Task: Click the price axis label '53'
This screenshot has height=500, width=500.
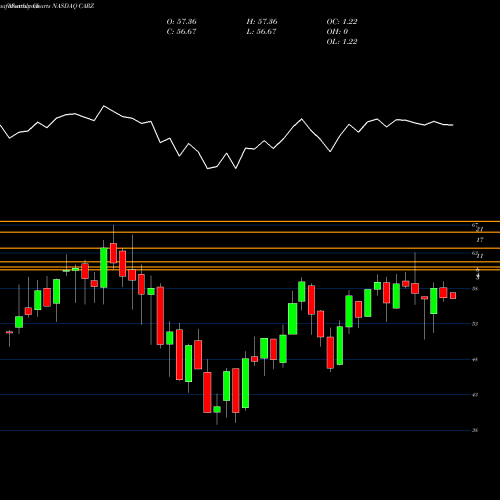Action: click(x=475, y=324)
